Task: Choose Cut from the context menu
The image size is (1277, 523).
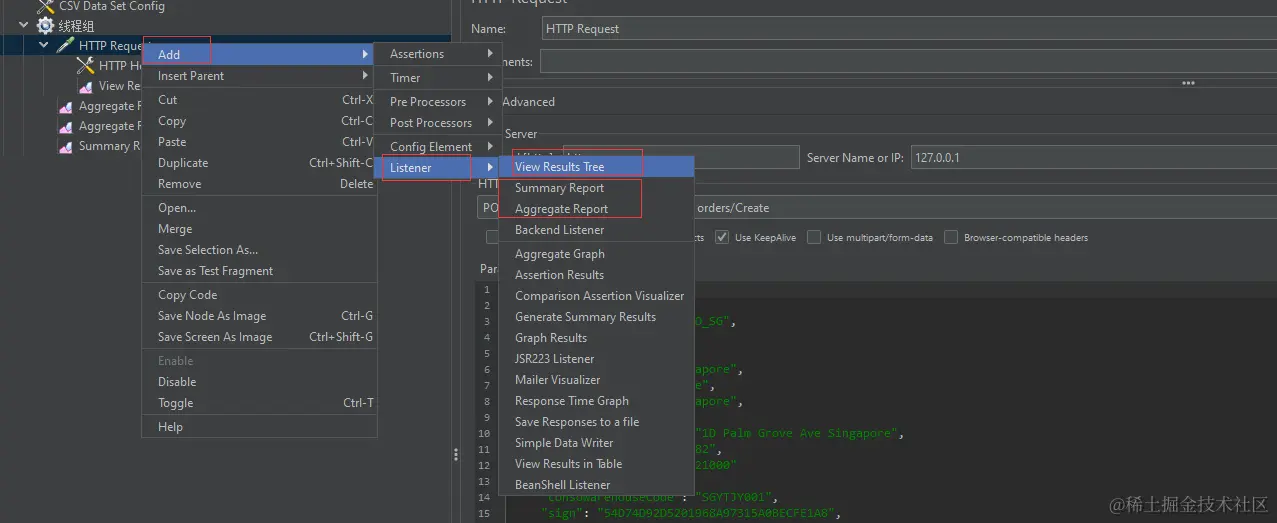Action: (x=258, y=100)
